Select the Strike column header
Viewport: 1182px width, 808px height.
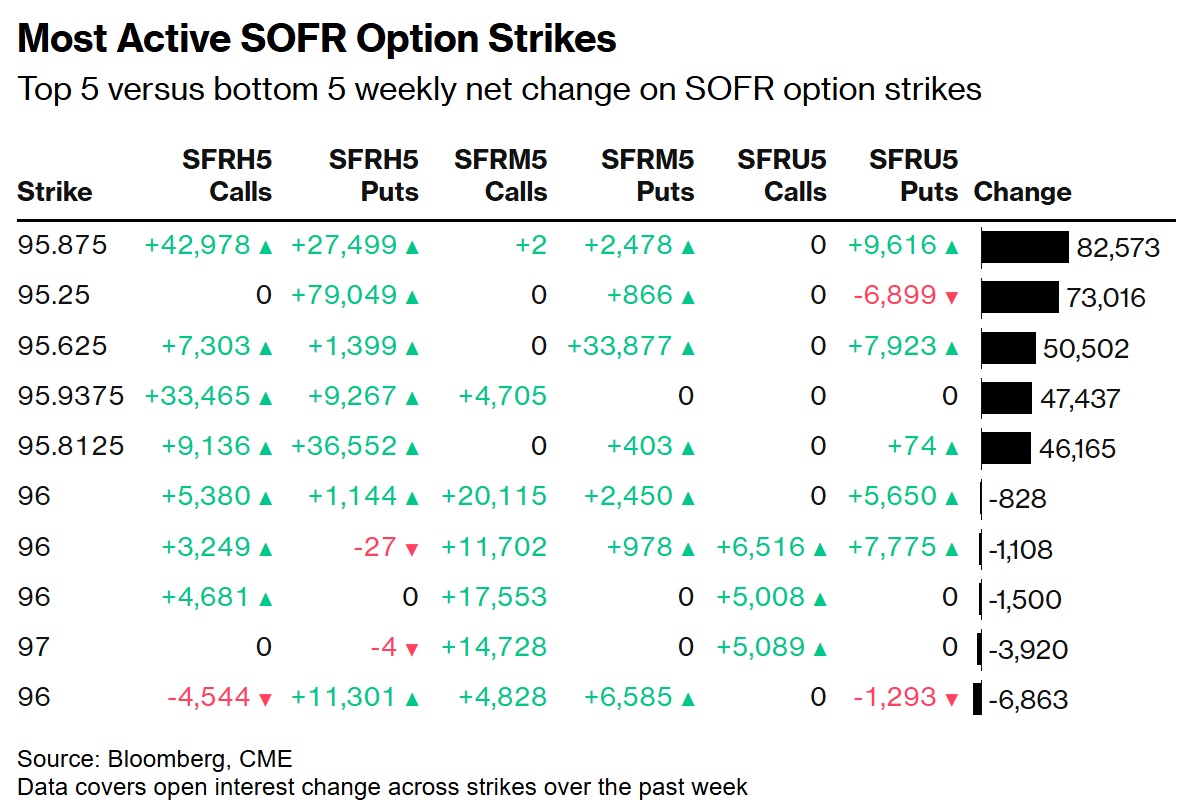point(55,192)
